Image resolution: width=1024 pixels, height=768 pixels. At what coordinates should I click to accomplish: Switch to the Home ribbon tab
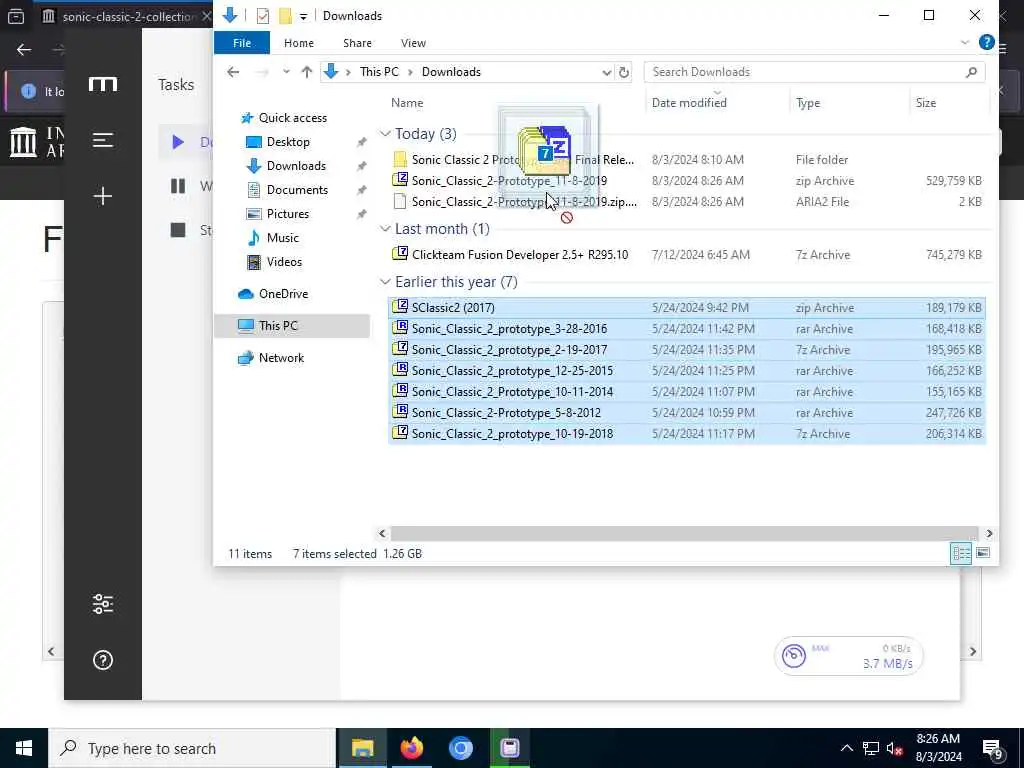(x=298, y=43)
